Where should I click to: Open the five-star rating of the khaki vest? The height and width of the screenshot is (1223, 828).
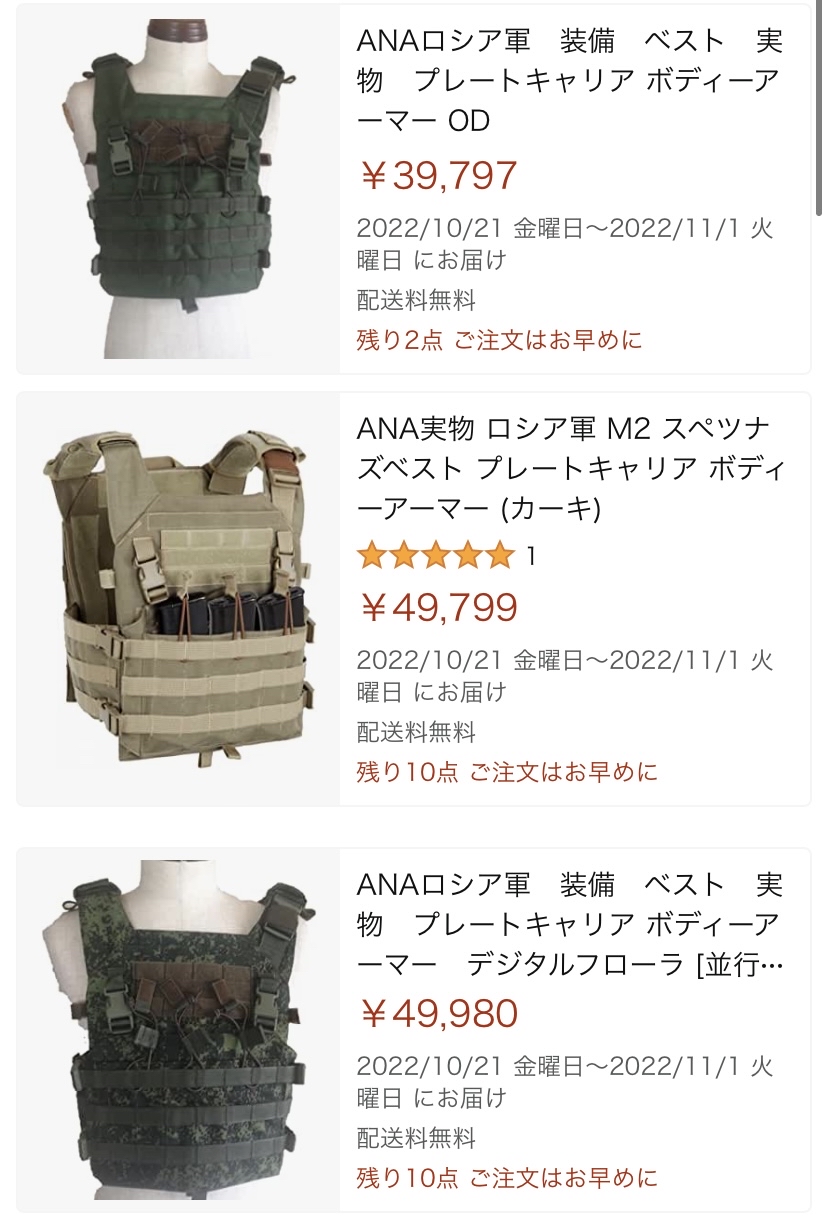pyautogui.click(x=436, y=555)
